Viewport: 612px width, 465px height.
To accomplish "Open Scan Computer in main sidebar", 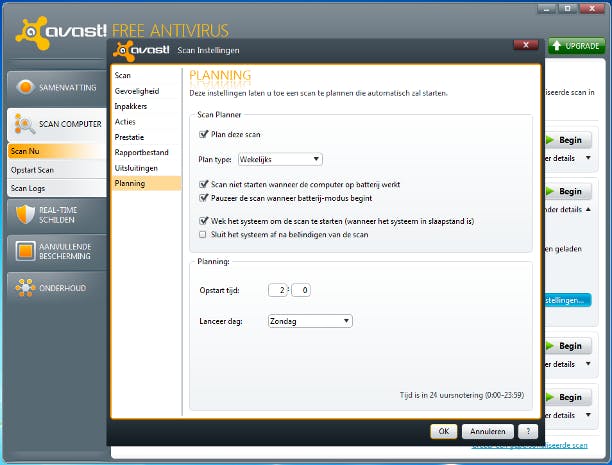I will coord(57,124).
